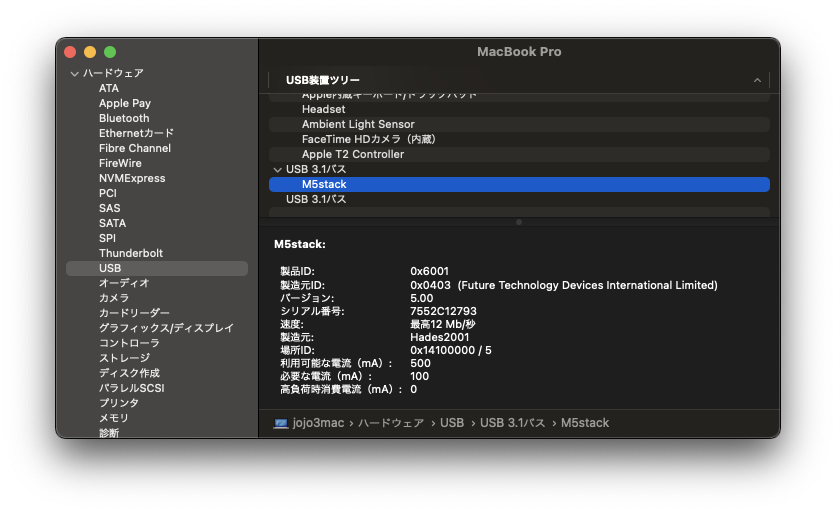Screen dimensions: 836x512
Task: Select SPI in the sidebar
Action: (x=107, y=238)
